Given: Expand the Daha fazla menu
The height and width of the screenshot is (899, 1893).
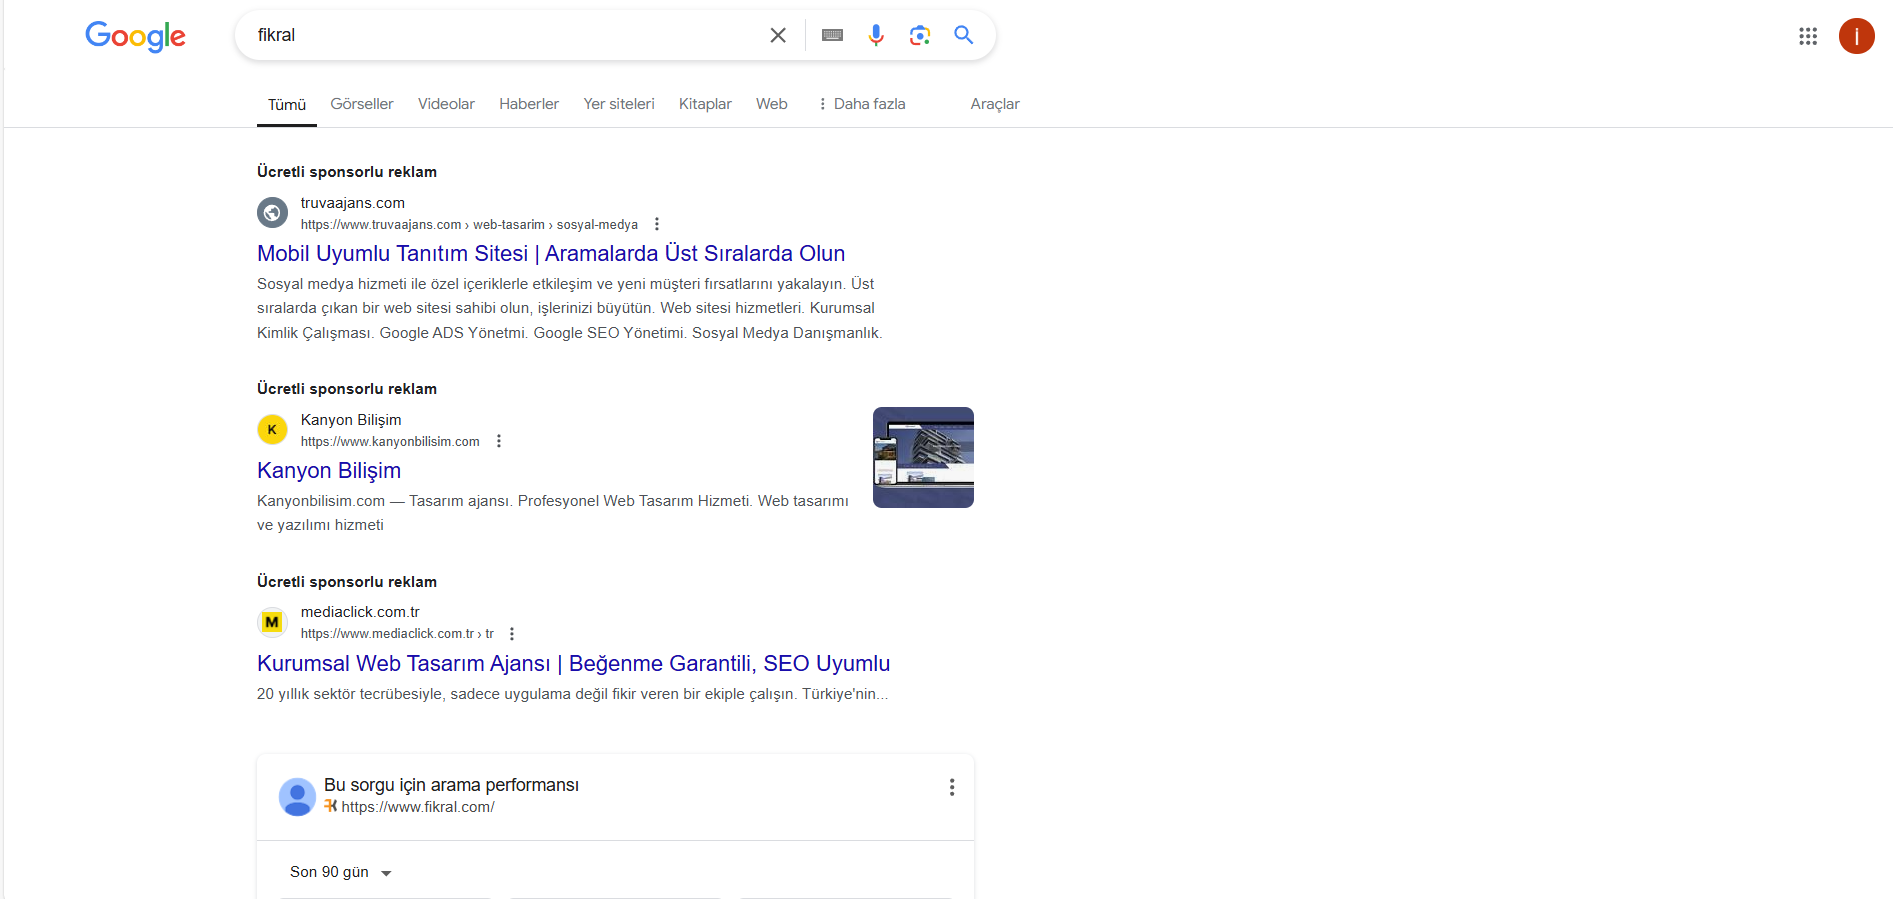Looking at the screenshot, I should (x=861, y=104).
